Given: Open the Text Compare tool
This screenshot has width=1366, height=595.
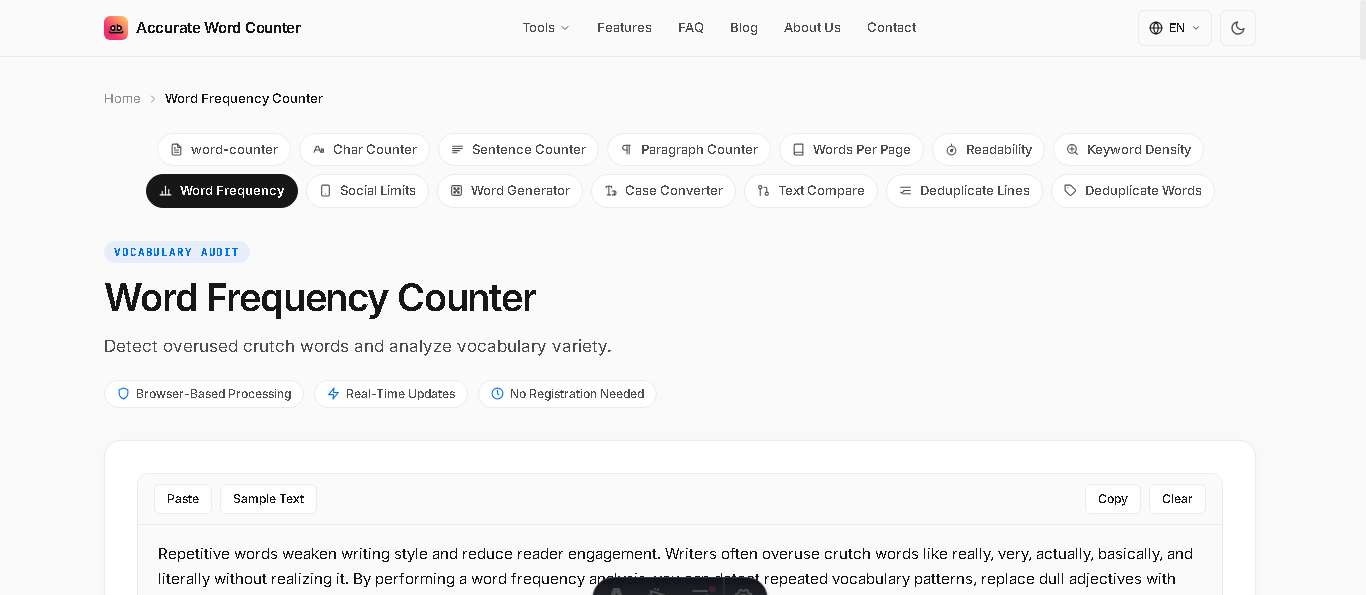Looking at the screenshot, I should [x=811, y=190].
